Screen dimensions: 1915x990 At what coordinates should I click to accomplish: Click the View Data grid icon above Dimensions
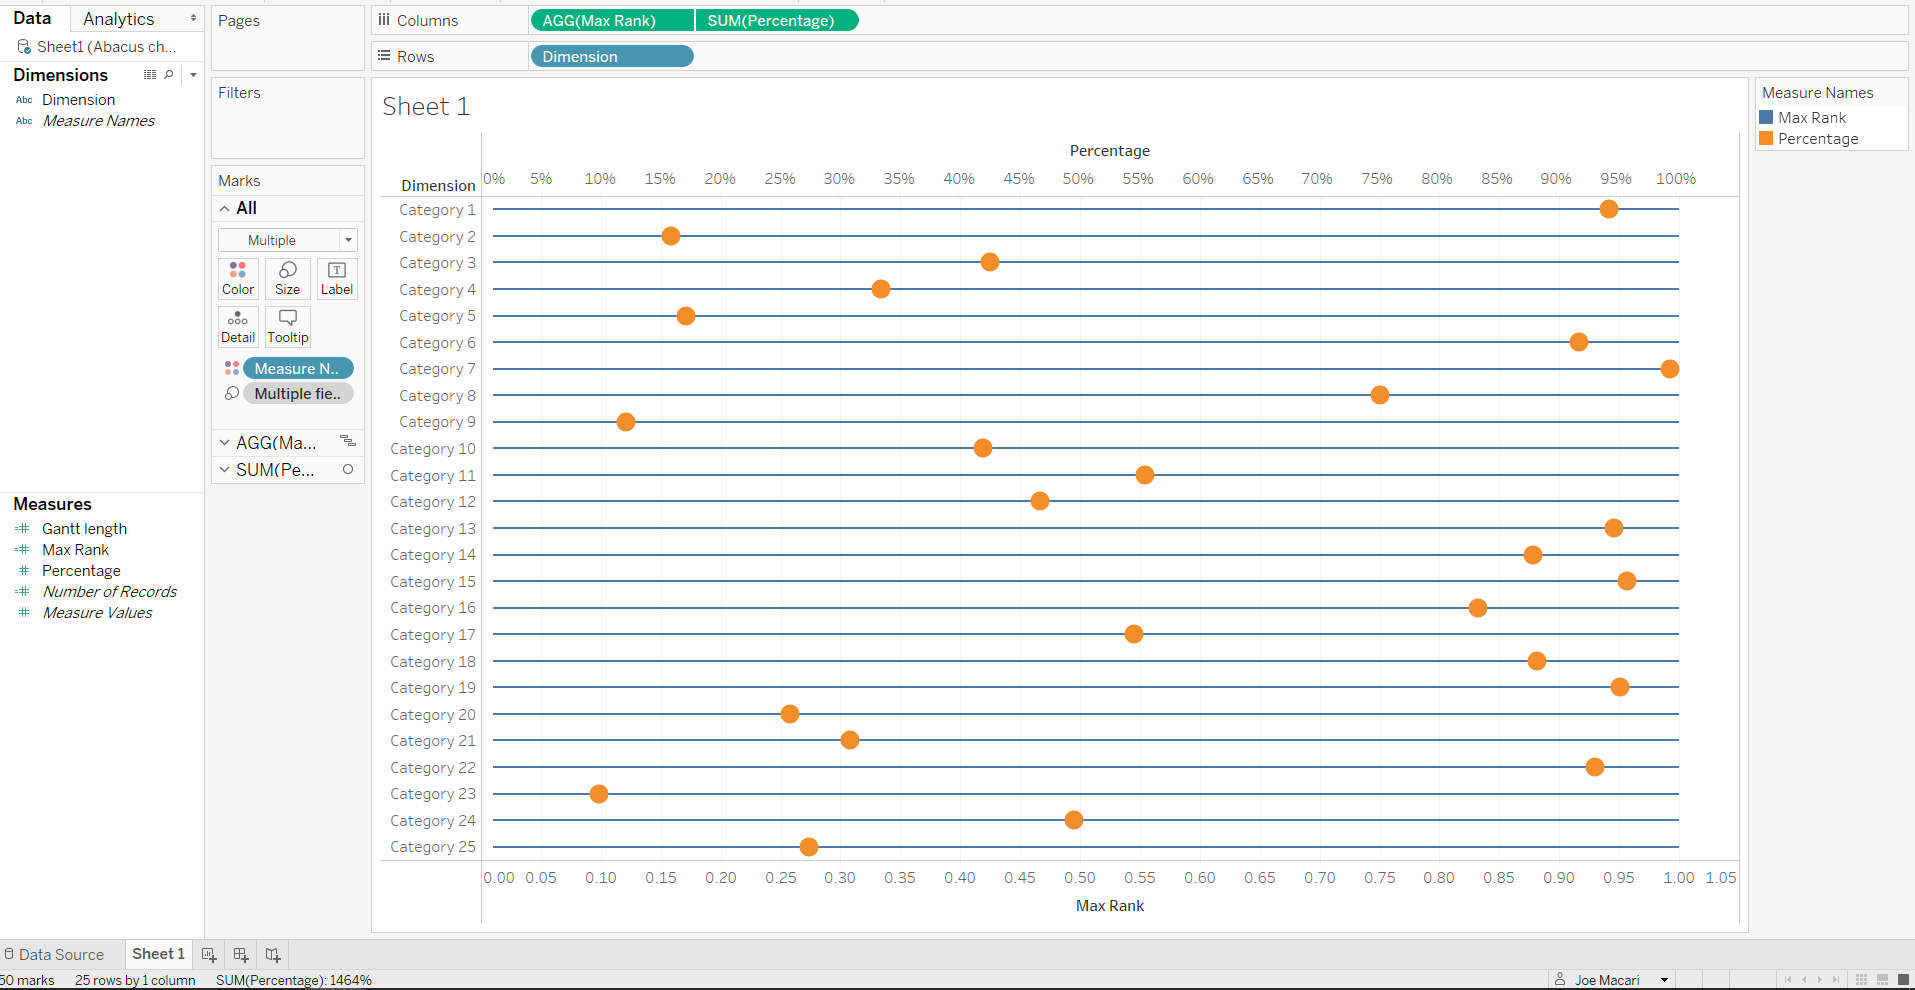[149, 74]
